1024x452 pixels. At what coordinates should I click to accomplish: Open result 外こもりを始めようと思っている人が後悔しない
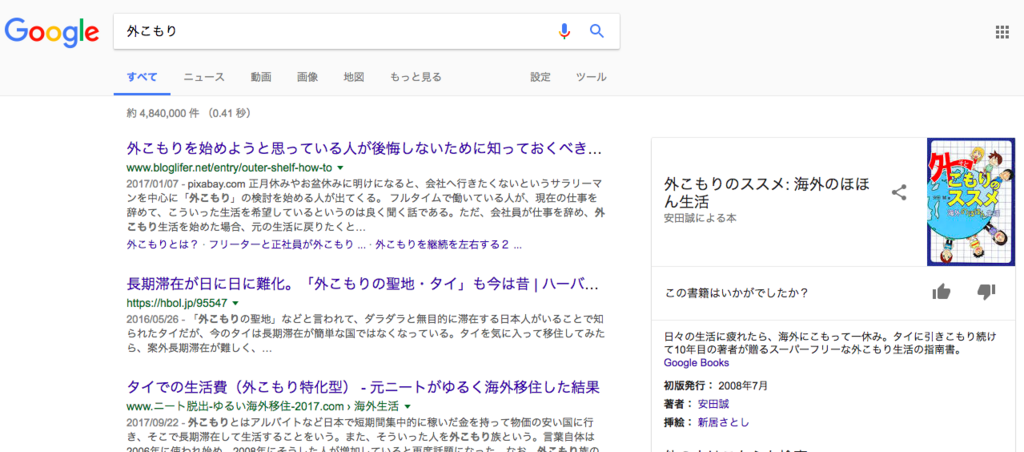pos(364,147)
